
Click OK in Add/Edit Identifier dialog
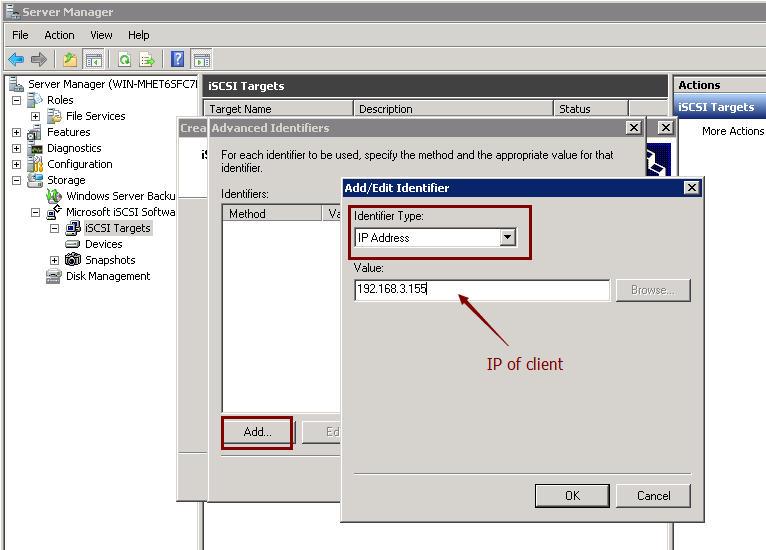tap(572, 495)
